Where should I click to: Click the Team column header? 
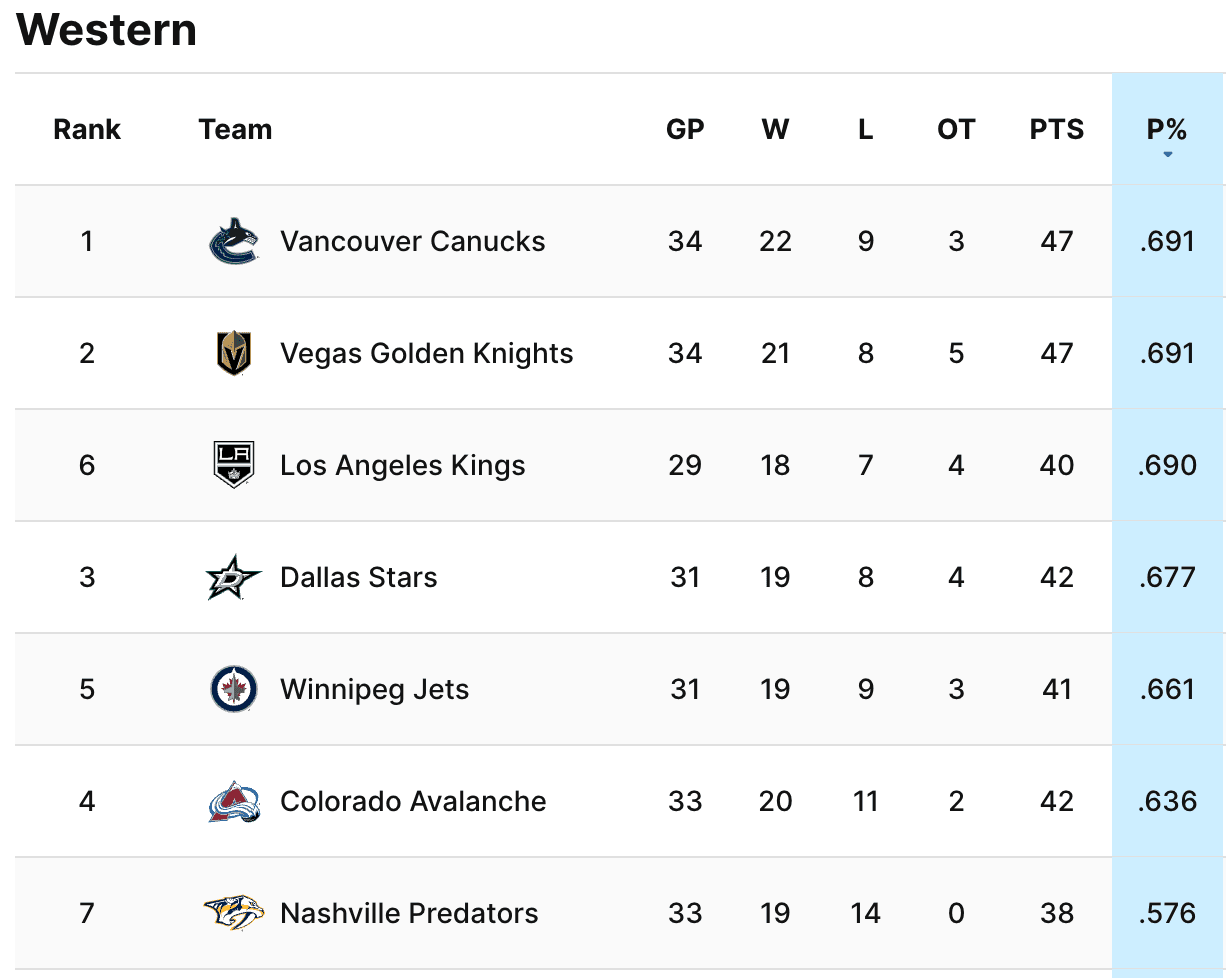pos(235,129)
